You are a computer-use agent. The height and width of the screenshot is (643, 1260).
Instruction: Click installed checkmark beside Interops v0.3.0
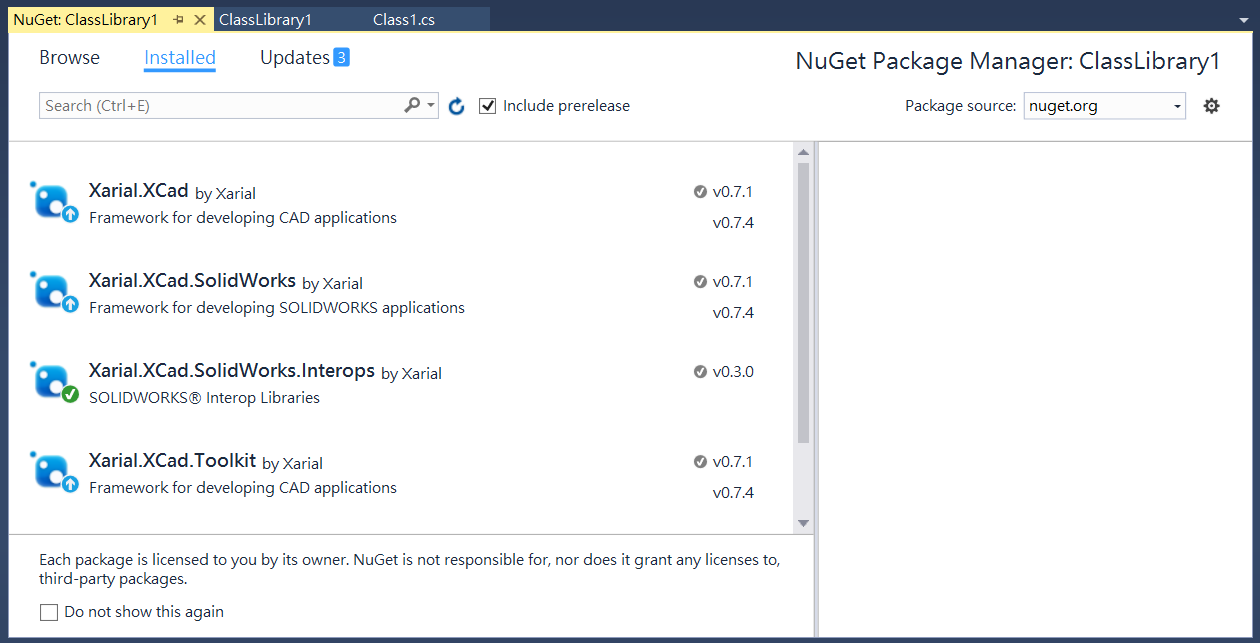coord(700,372)
